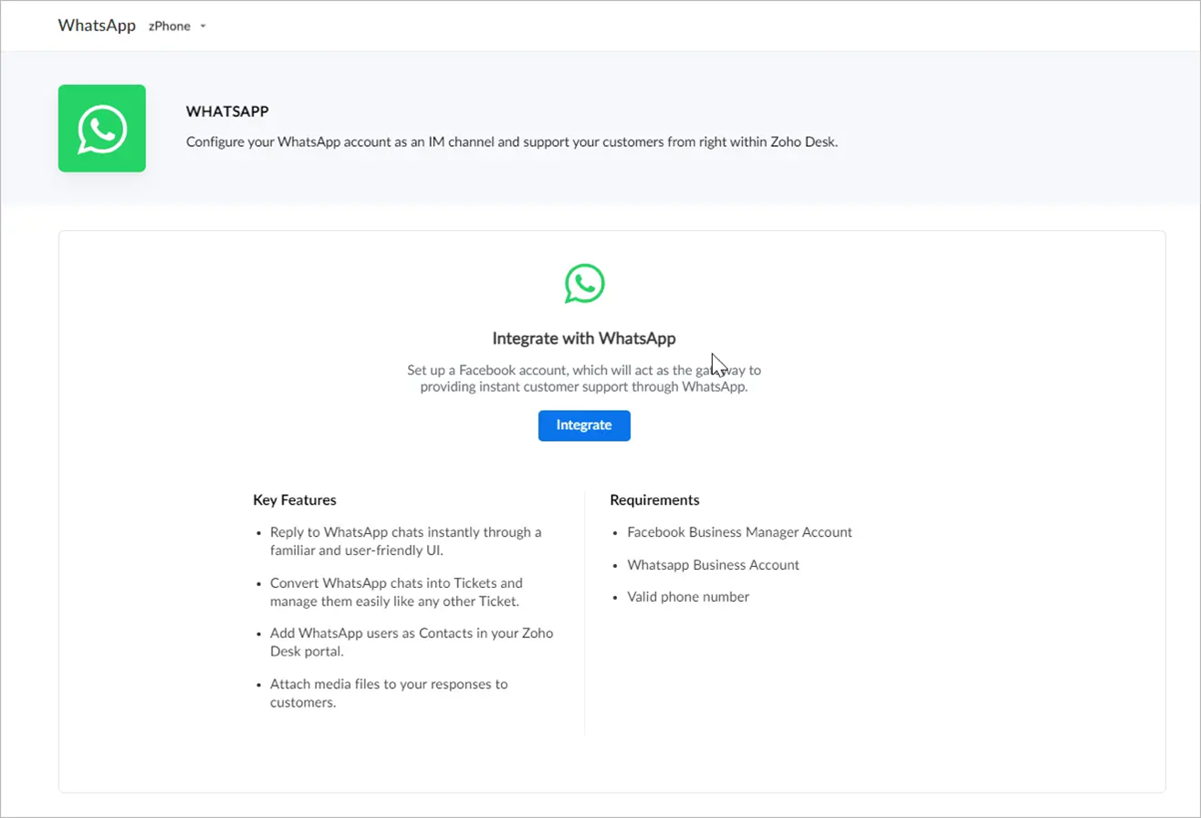This screenshot has height=818, width=1201.
Task: Select the WHATSAPP heading in the banner
Action: click(228, 111)
